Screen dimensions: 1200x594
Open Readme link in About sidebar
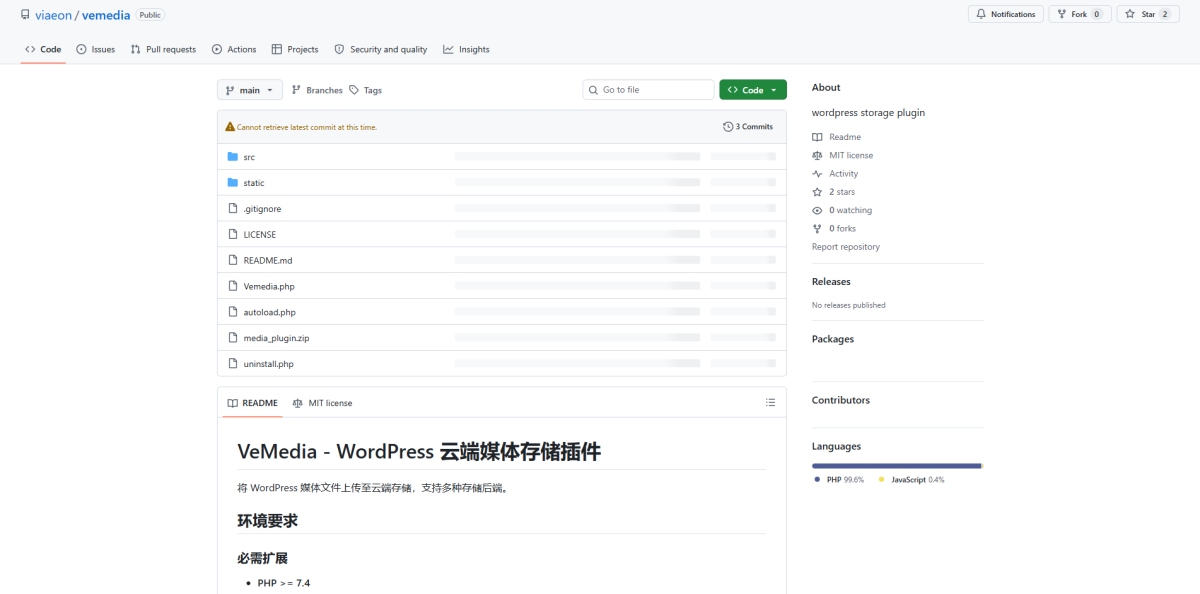point(837,137)
